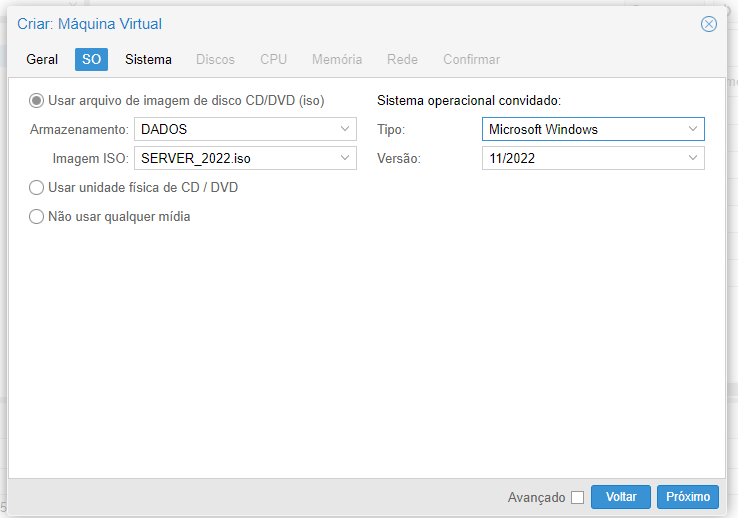This screenshot has height=518, width=738.
Task: Enable the Avançado checkbox
Action: tap(578, 497)
